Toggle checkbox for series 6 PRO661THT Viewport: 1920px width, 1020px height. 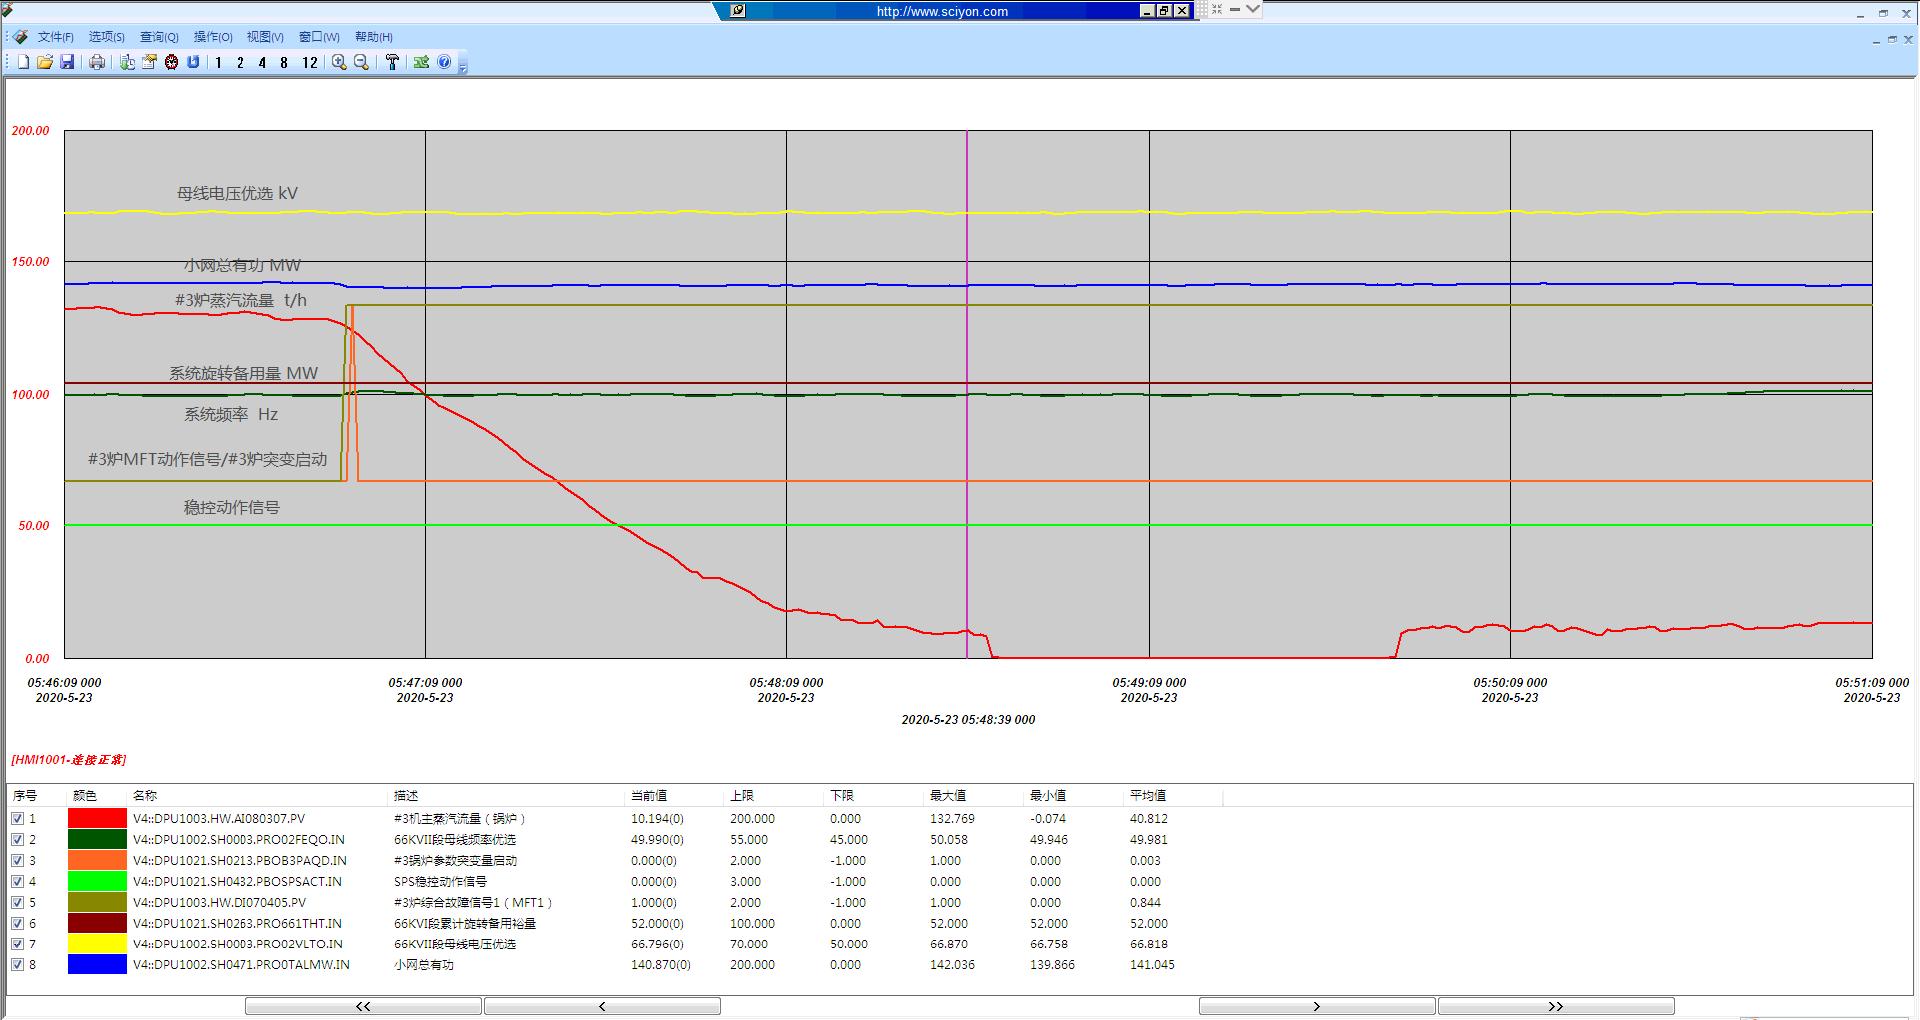(x=17, y=923)
